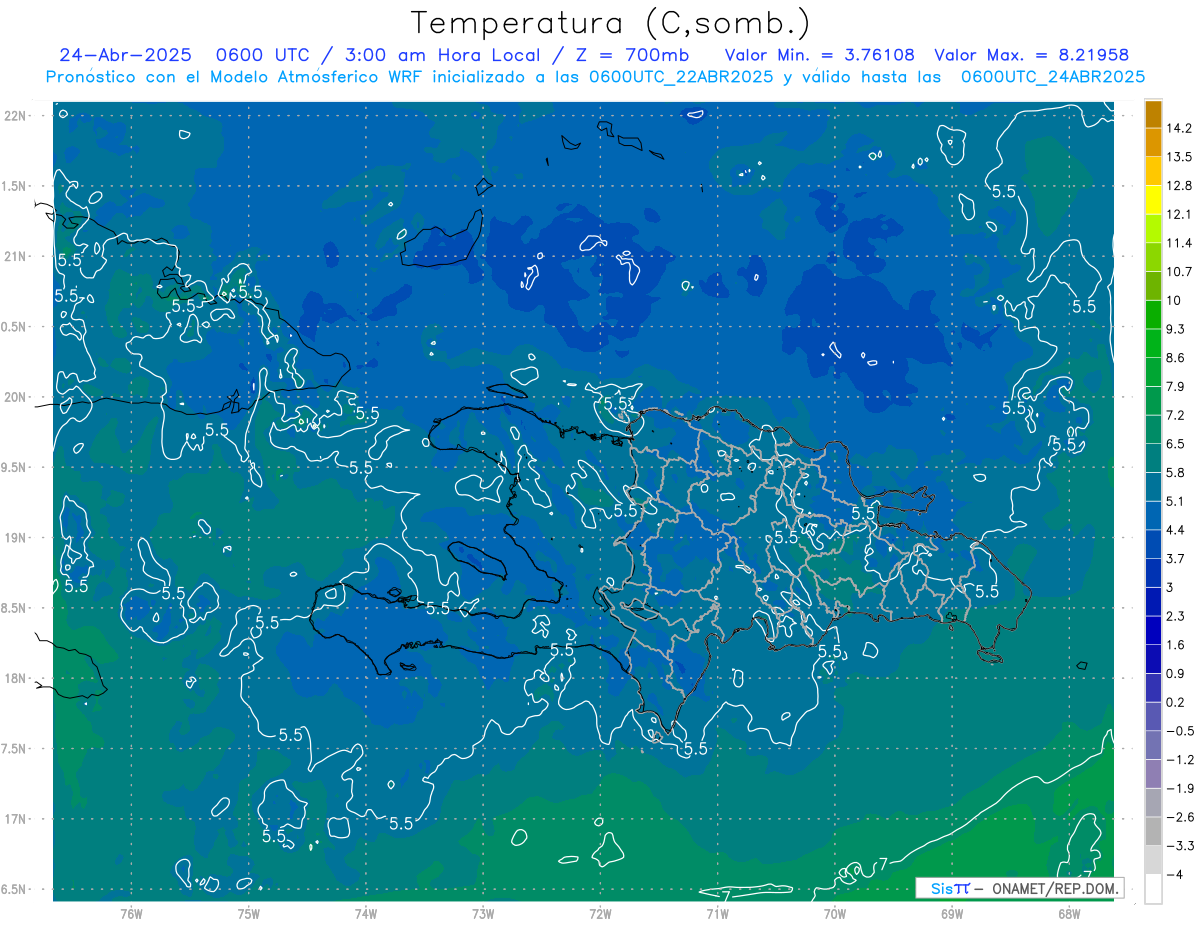Click legend color band between -1.9 and -1.2
This screenshot has width=1200, height=927.
click(1153, 775)
